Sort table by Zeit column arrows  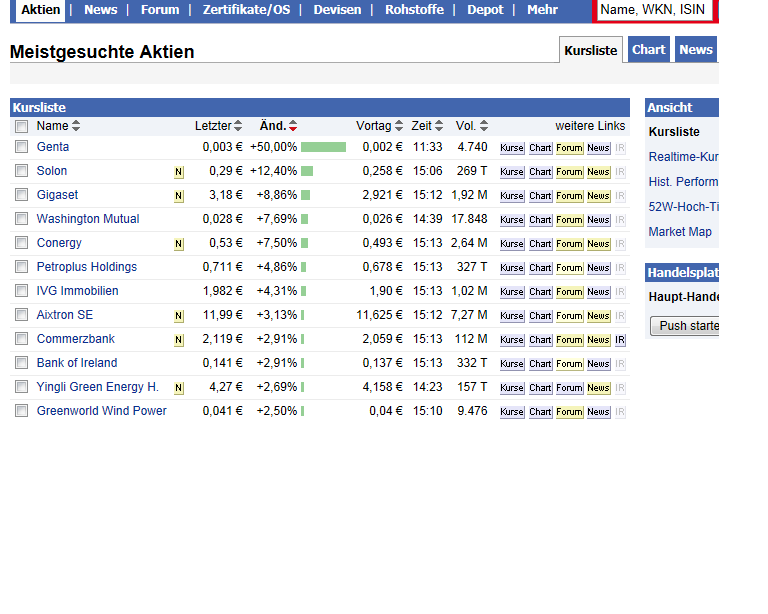439,126
